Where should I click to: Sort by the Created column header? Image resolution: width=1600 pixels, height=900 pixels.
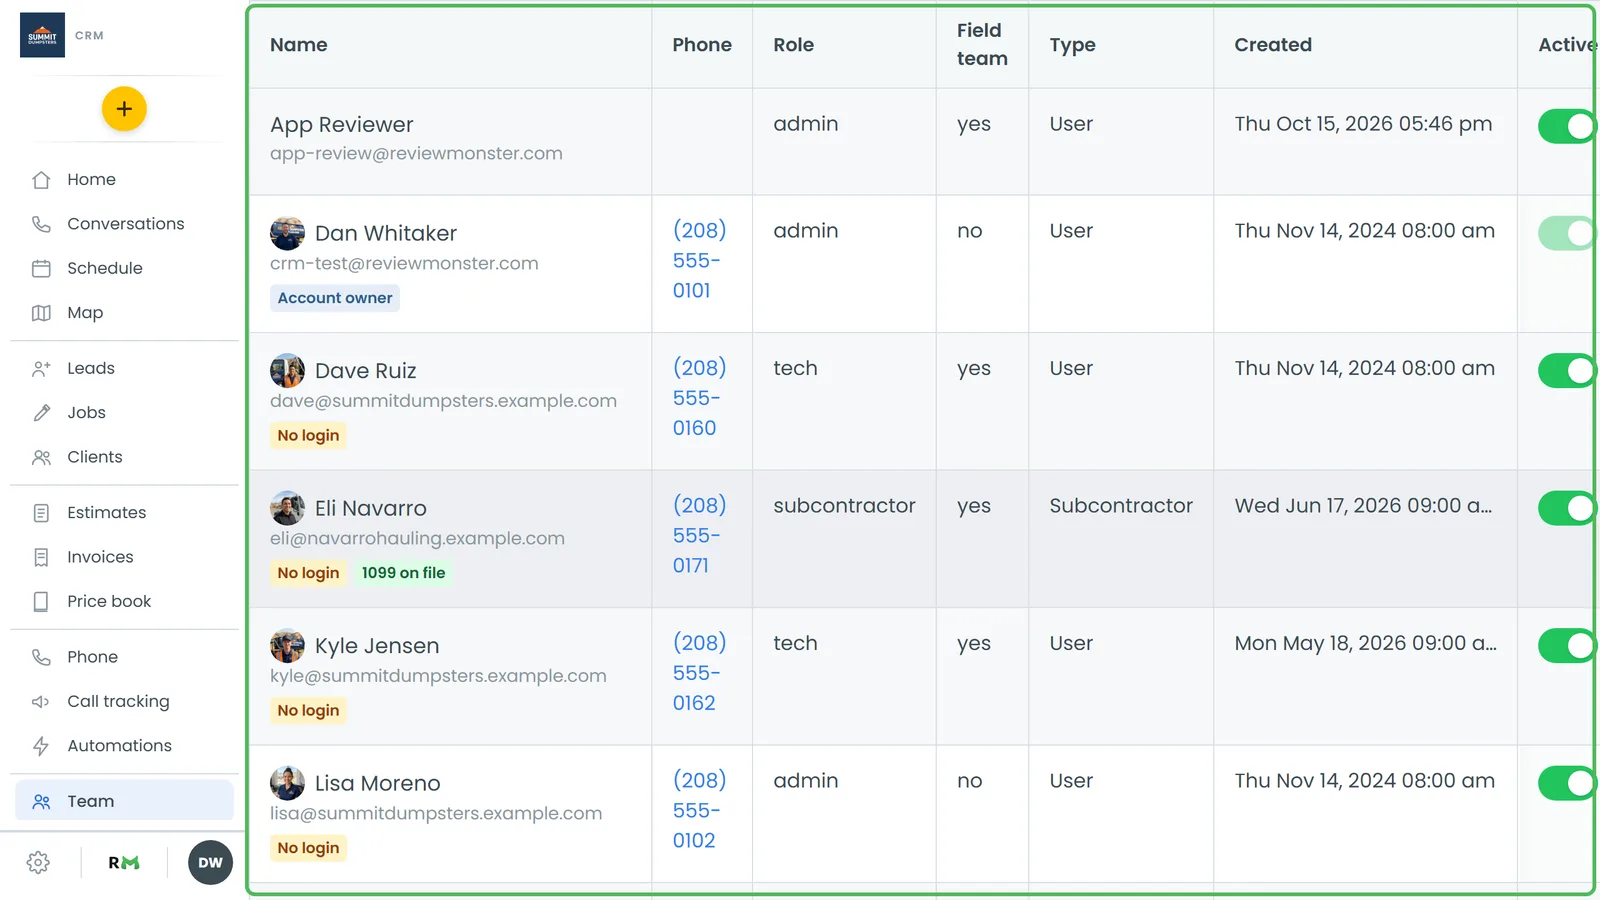tap(1273, 45)
